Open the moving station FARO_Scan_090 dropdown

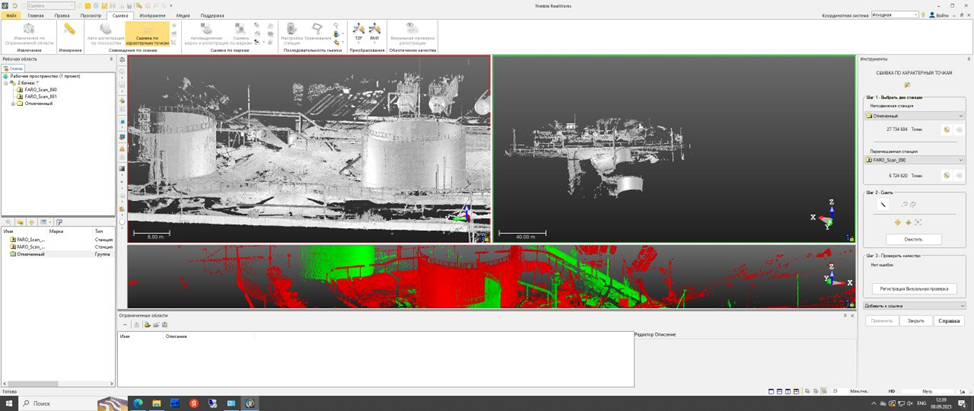click(x=961, y=160)
